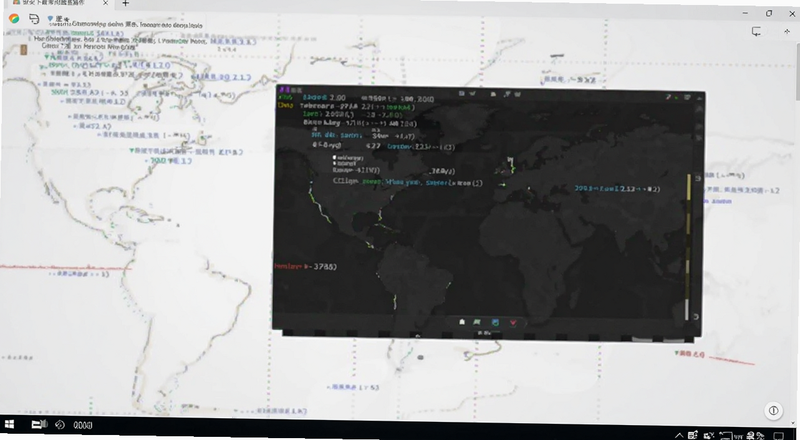Click the checkmark icon in the dark window's top toolbar
Screen dimensions: 800x440
pyautogui.click(x=472, y=93)
